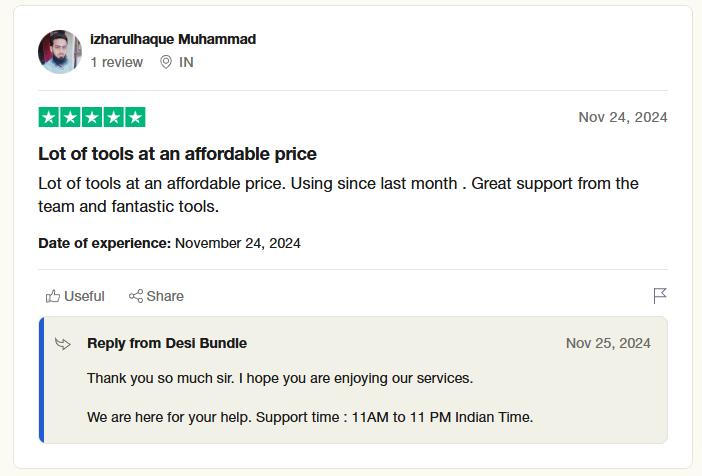Click the Share network icon

[x=136, y=296]
